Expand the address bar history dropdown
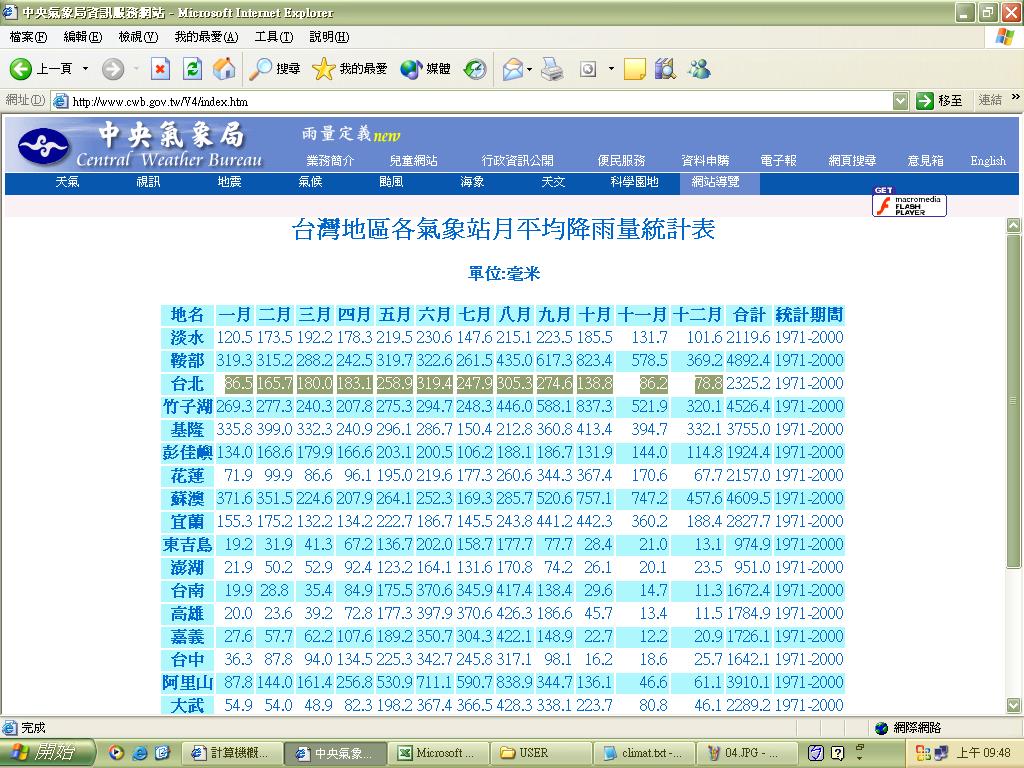This screenshot has width=1024, height=768. (x=900, y=101)
